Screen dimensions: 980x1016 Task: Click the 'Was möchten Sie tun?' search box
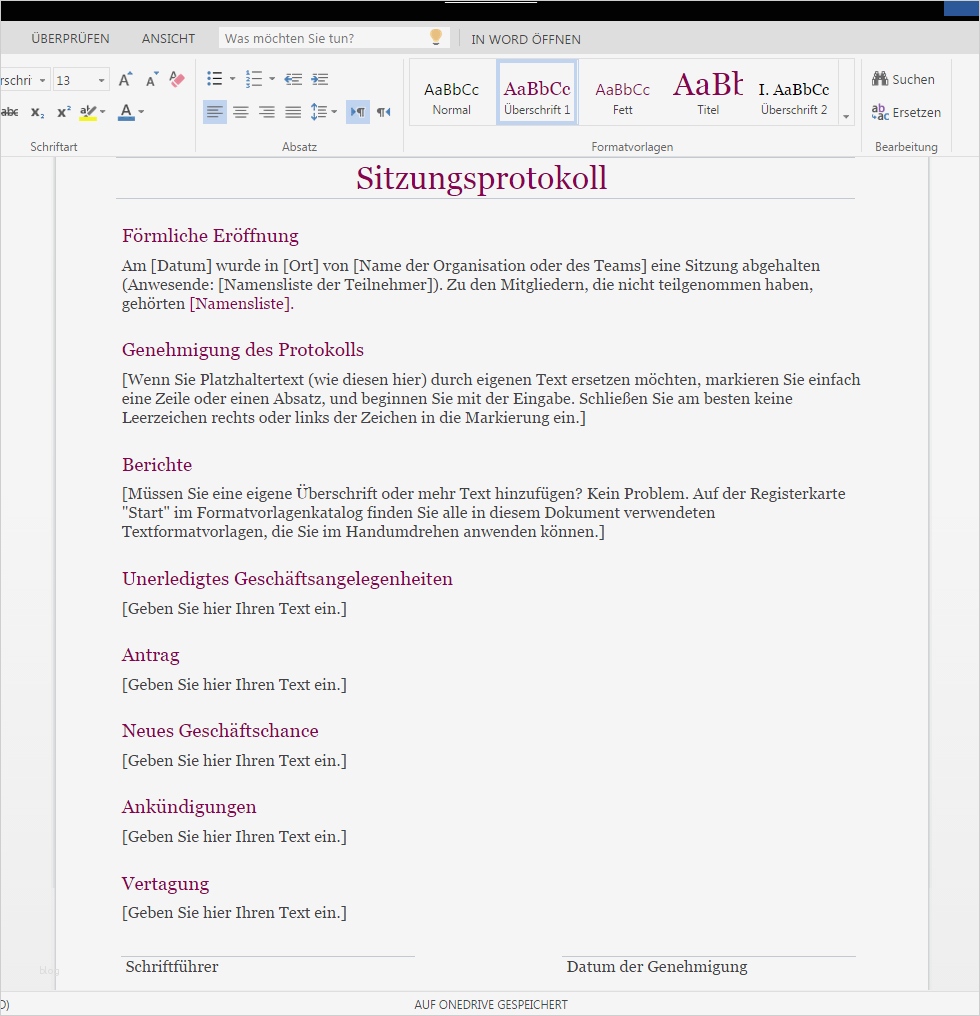pyautogui.click(x=330, y=36)
